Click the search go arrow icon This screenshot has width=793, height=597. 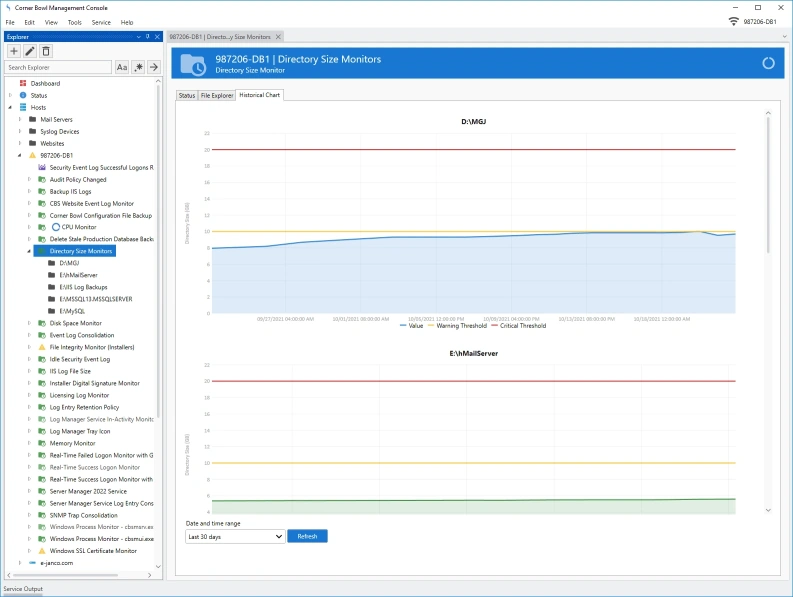(154, 67)
